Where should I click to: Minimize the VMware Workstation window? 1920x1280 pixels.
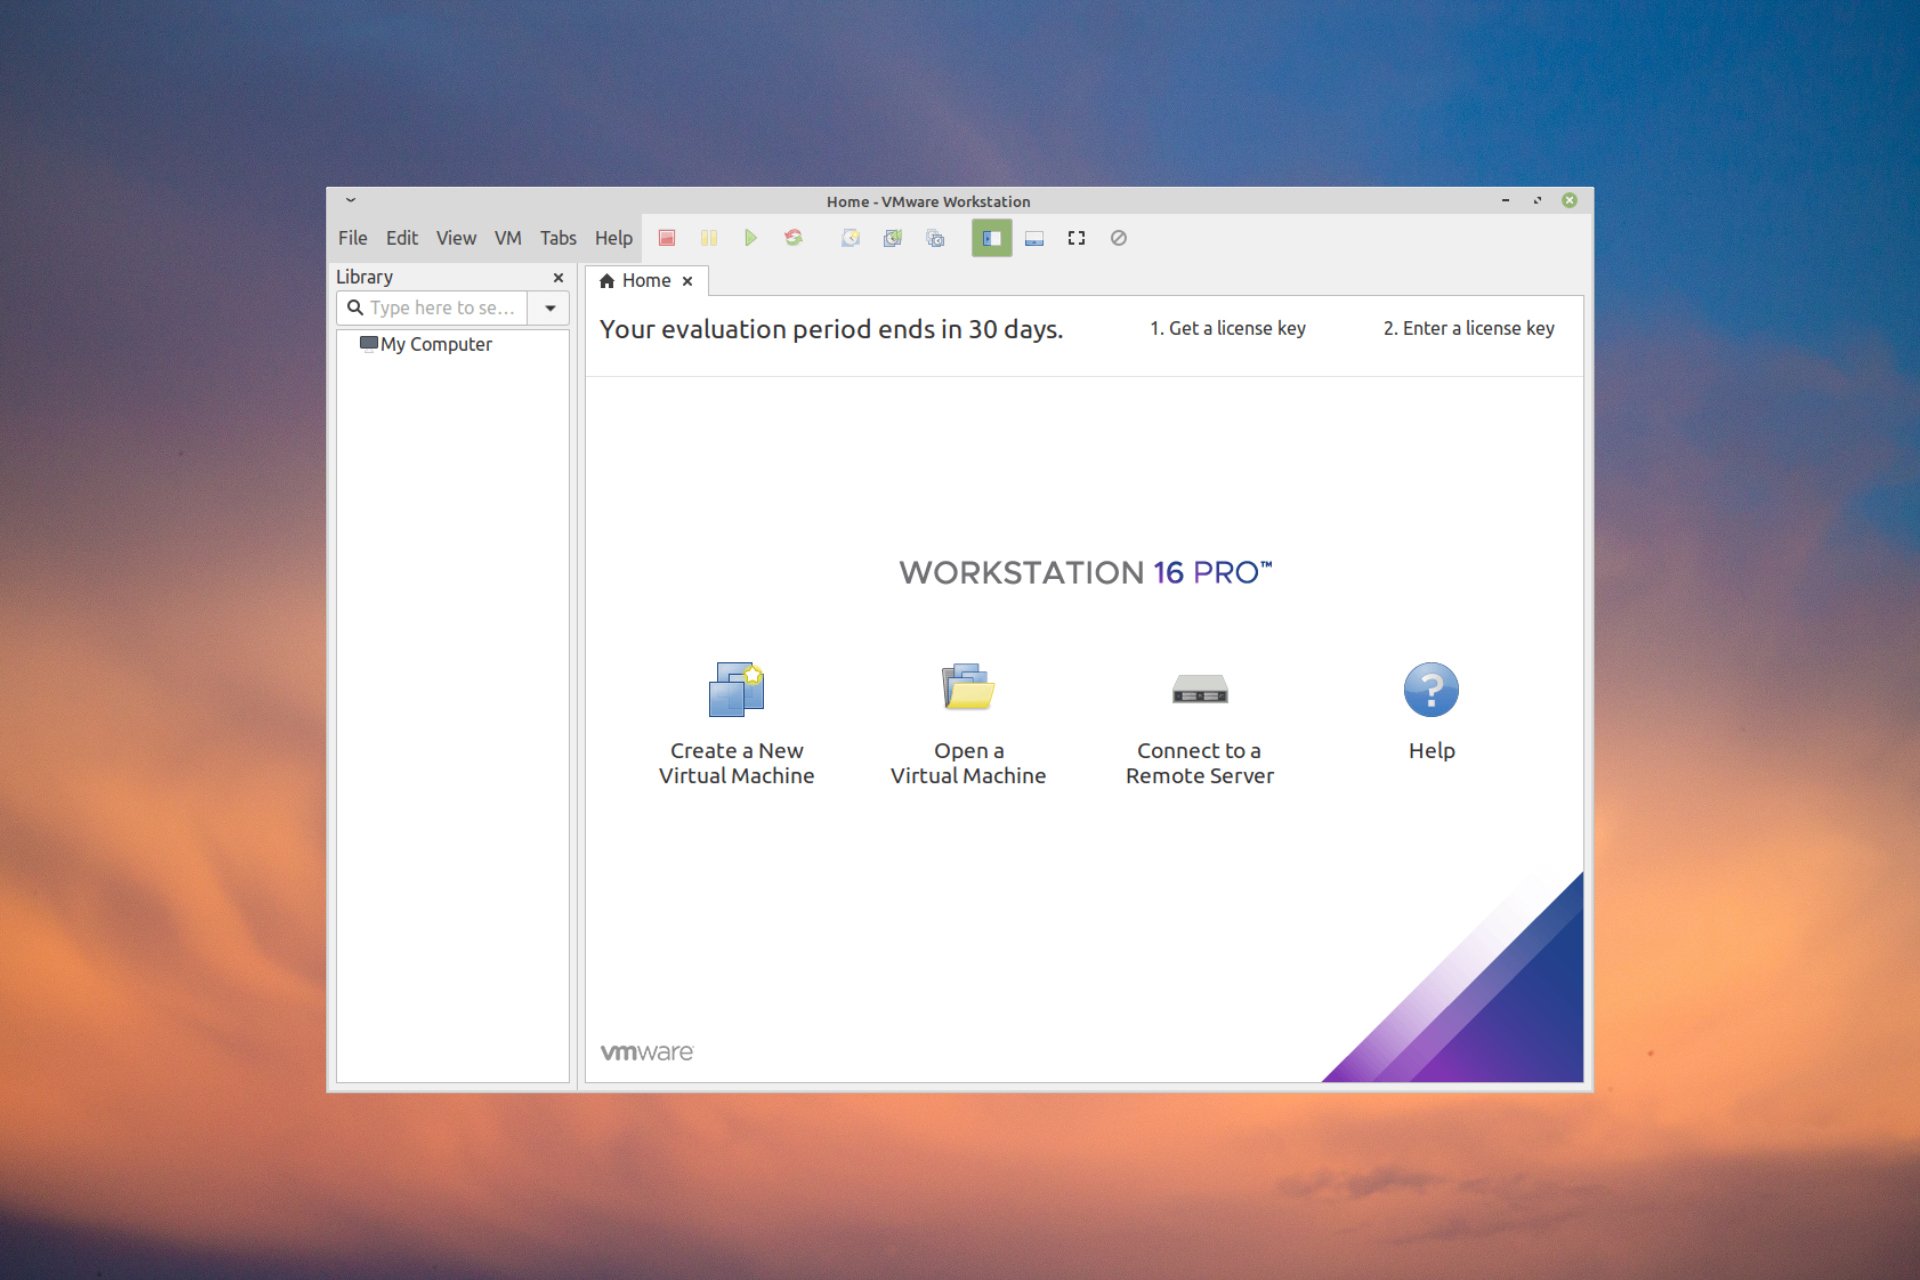pyautogui.click(x=1505, y=200)
